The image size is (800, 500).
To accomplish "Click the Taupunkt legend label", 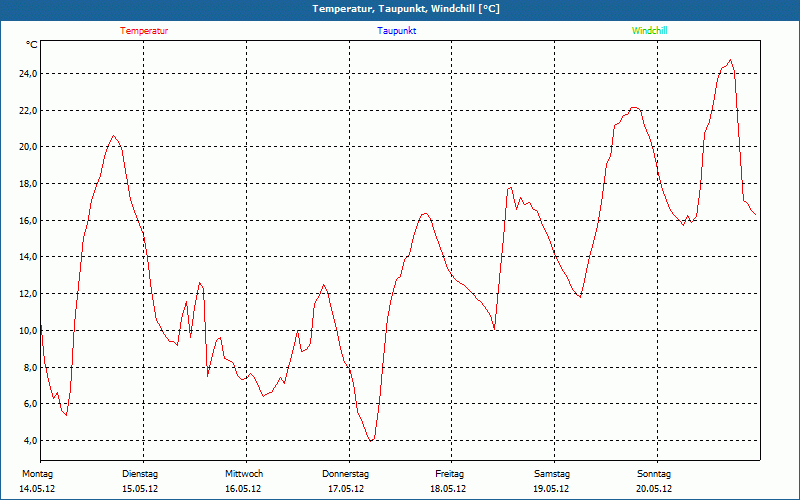I will tap(396, 31).
